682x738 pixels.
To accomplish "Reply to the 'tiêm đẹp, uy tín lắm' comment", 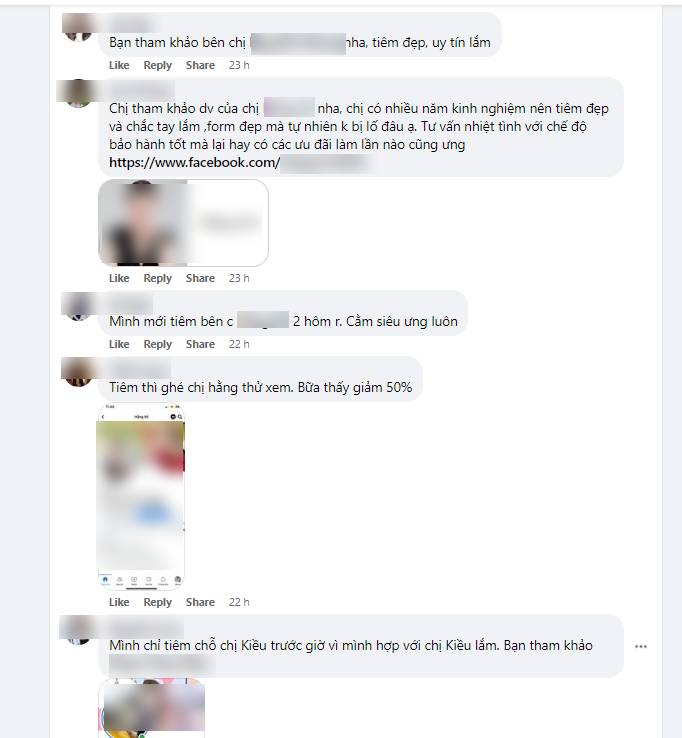I will coord(157,65).
